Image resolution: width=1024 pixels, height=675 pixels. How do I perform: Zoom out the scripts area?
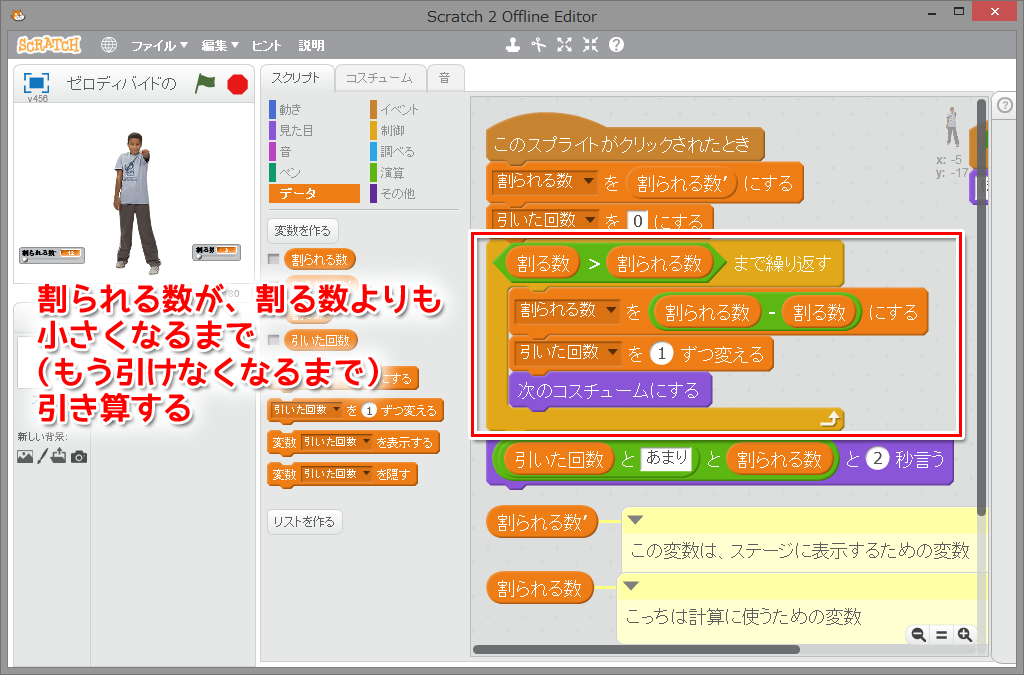[x=918, y=635]
